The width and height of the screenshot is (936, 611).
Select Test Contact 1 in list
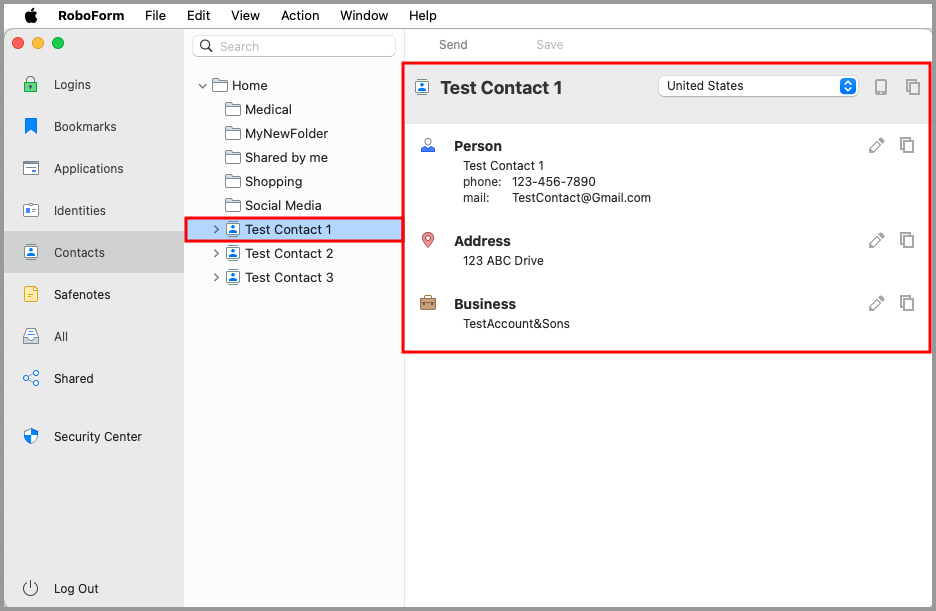tap(294, 229)
